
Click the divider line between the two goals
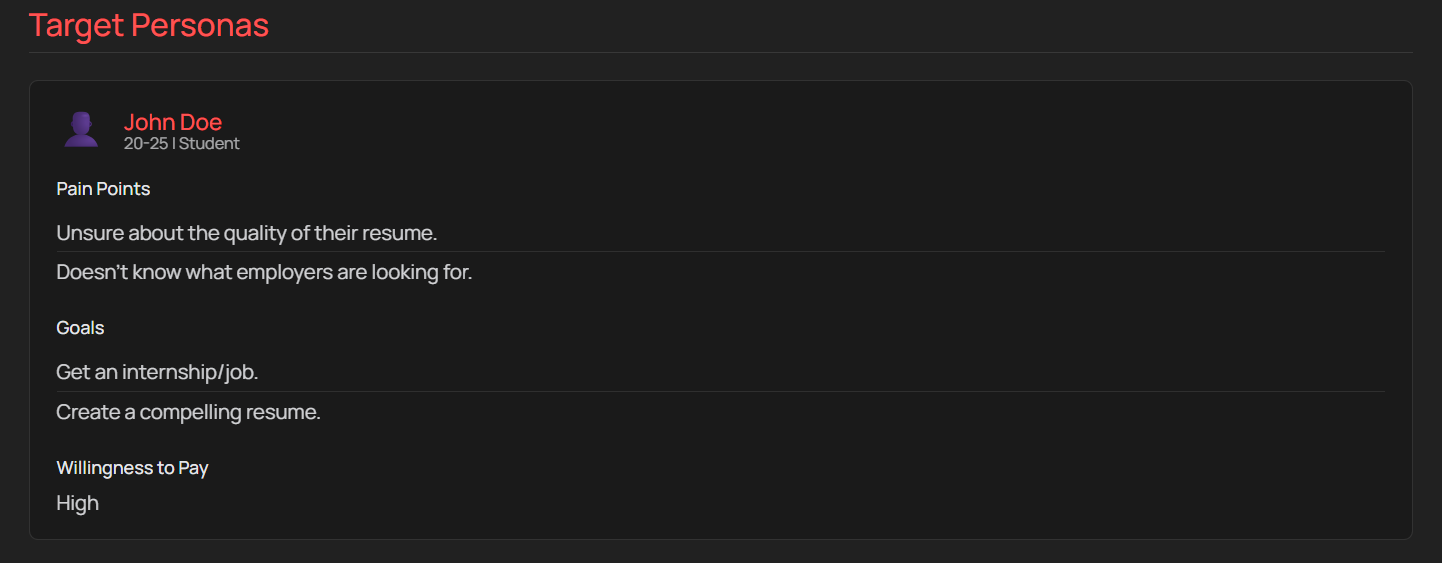[720, 391]
